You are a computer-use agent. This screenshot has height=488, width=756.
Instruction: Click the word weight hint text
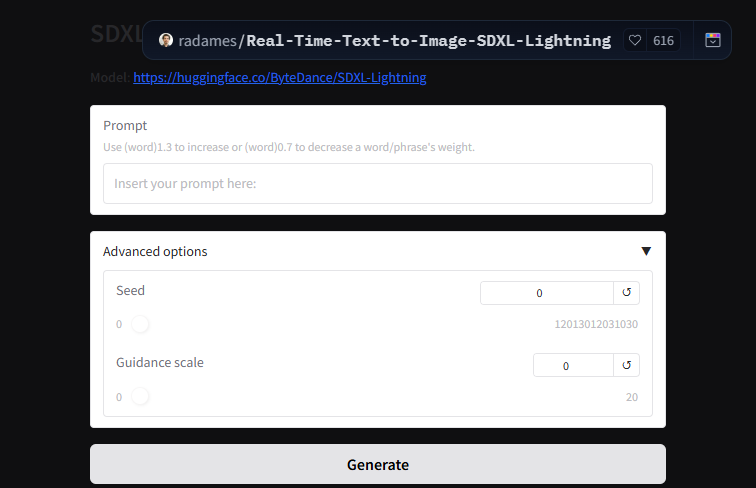(289, 147)
